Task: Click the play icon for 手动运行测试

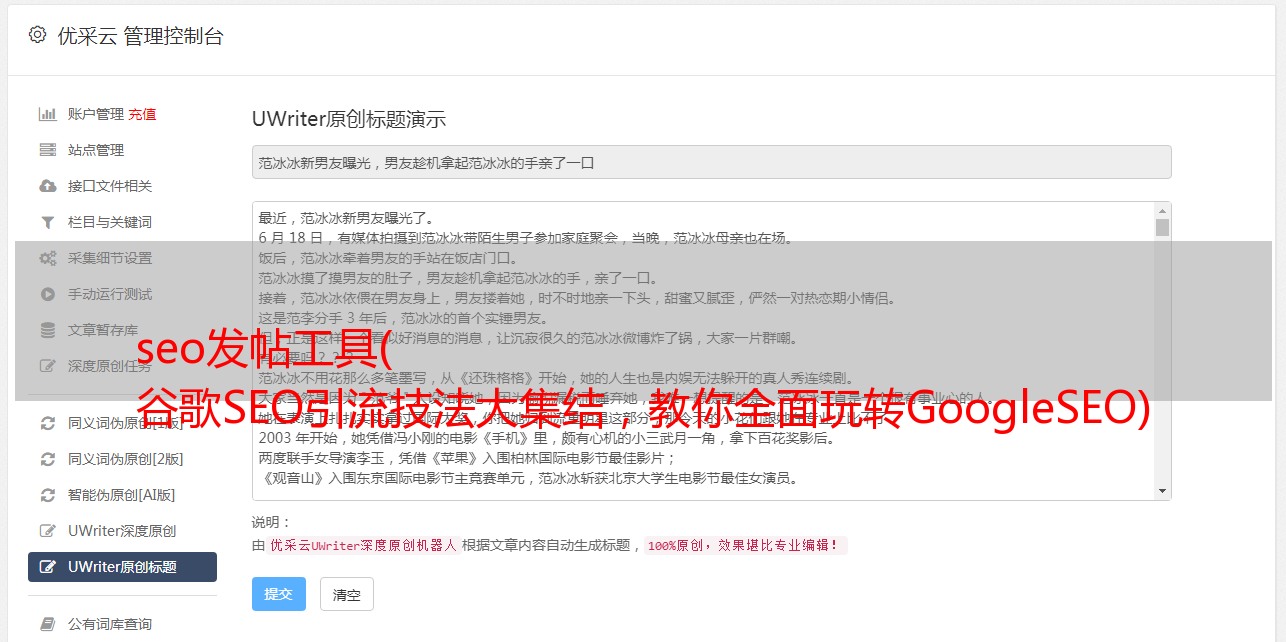Action: pos(47,294)
